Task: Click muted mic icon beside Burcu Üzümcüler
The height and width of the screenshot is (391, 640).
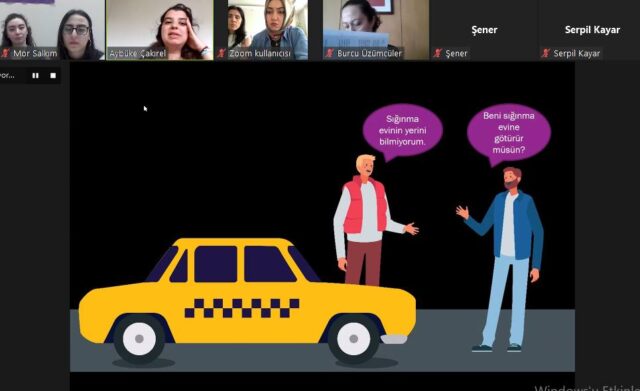Action: point(330,53)
